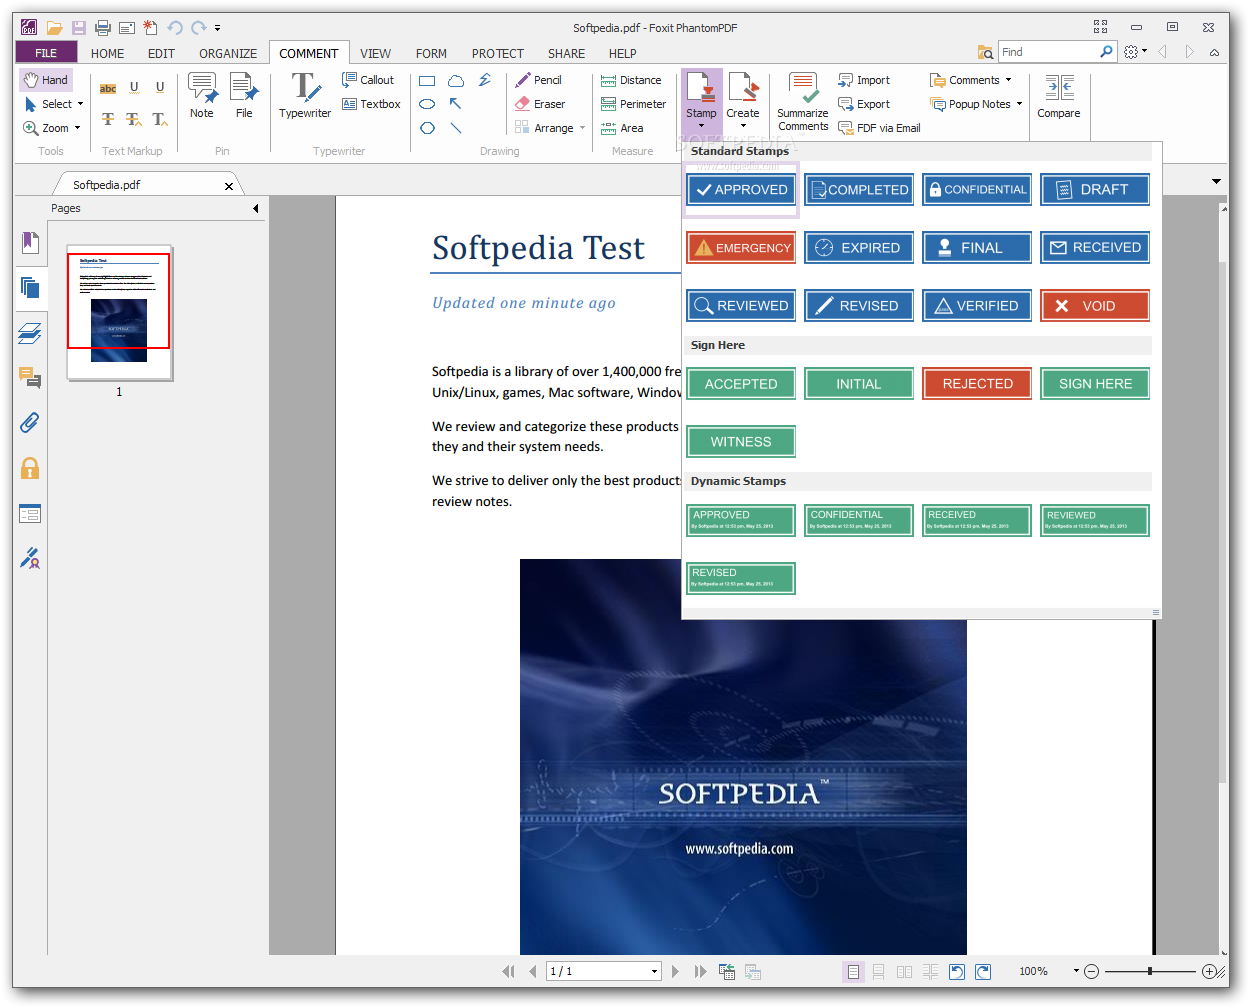Click the zoom in plus button

(1209, 971)
